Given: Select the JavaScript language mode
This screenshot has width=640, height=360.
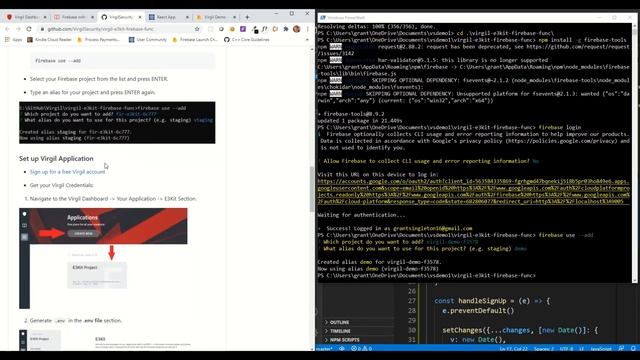Looking at the screenshot, I should coord(601,349).
